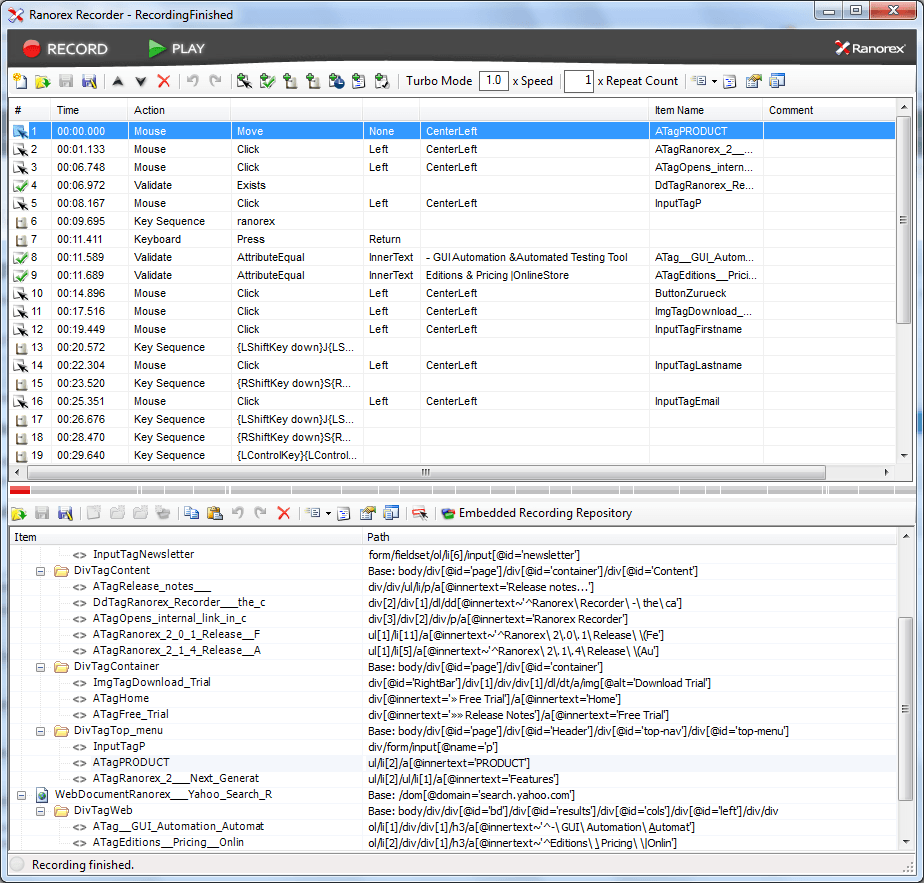Delete selected action with red X in top toolbar
This screenshot has width=924, height=883.
tap(164, 81)
